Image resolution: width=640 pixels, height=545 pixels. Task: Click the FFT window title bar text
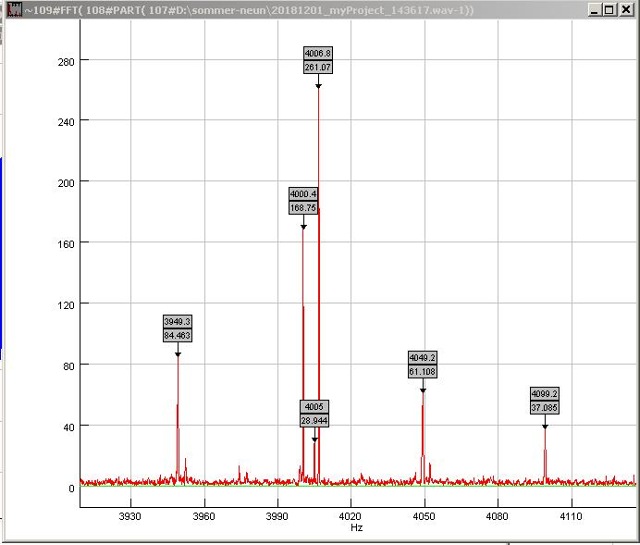(x=250, y=9)
